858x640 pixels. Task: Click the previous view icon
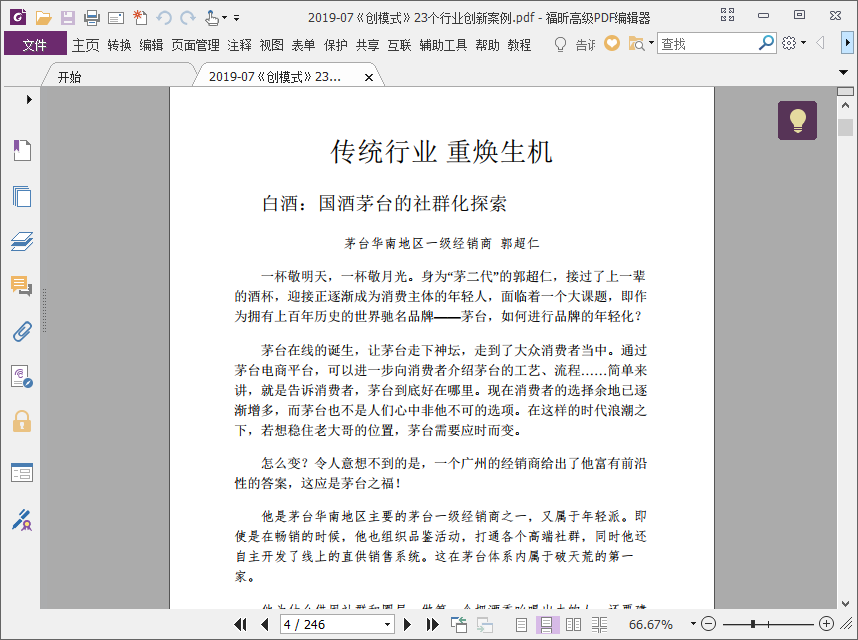pyautogui.click(x=459, y=624)
